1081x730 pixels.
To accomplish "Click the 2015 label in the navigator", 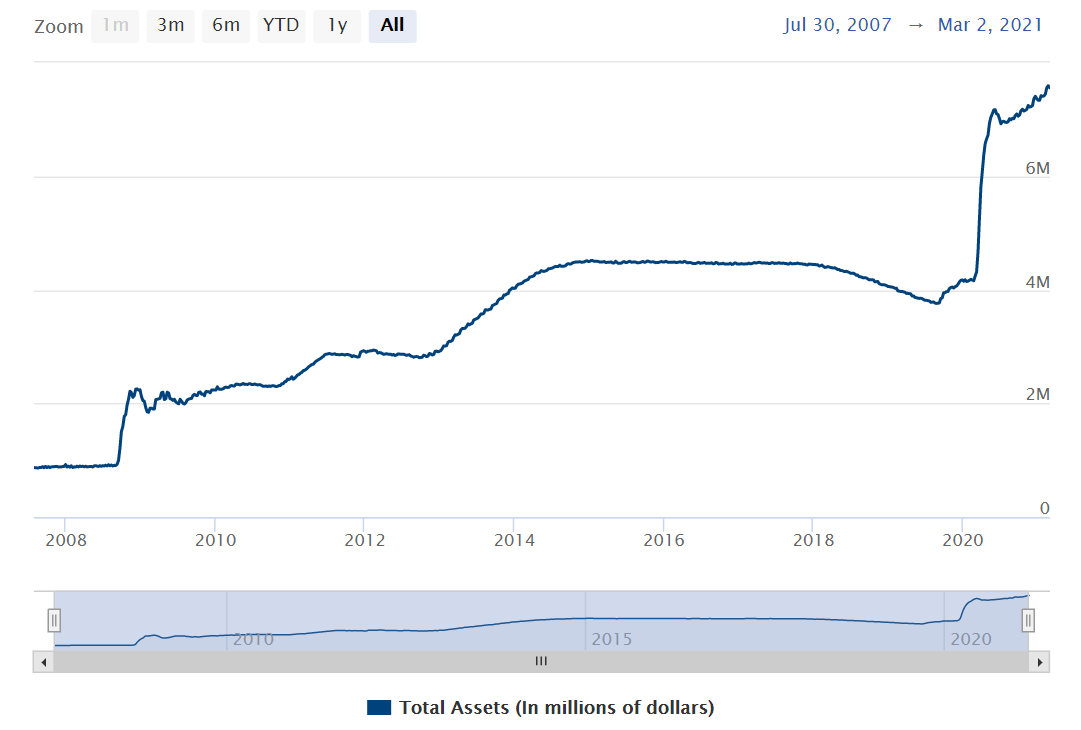I will [612, 639].
